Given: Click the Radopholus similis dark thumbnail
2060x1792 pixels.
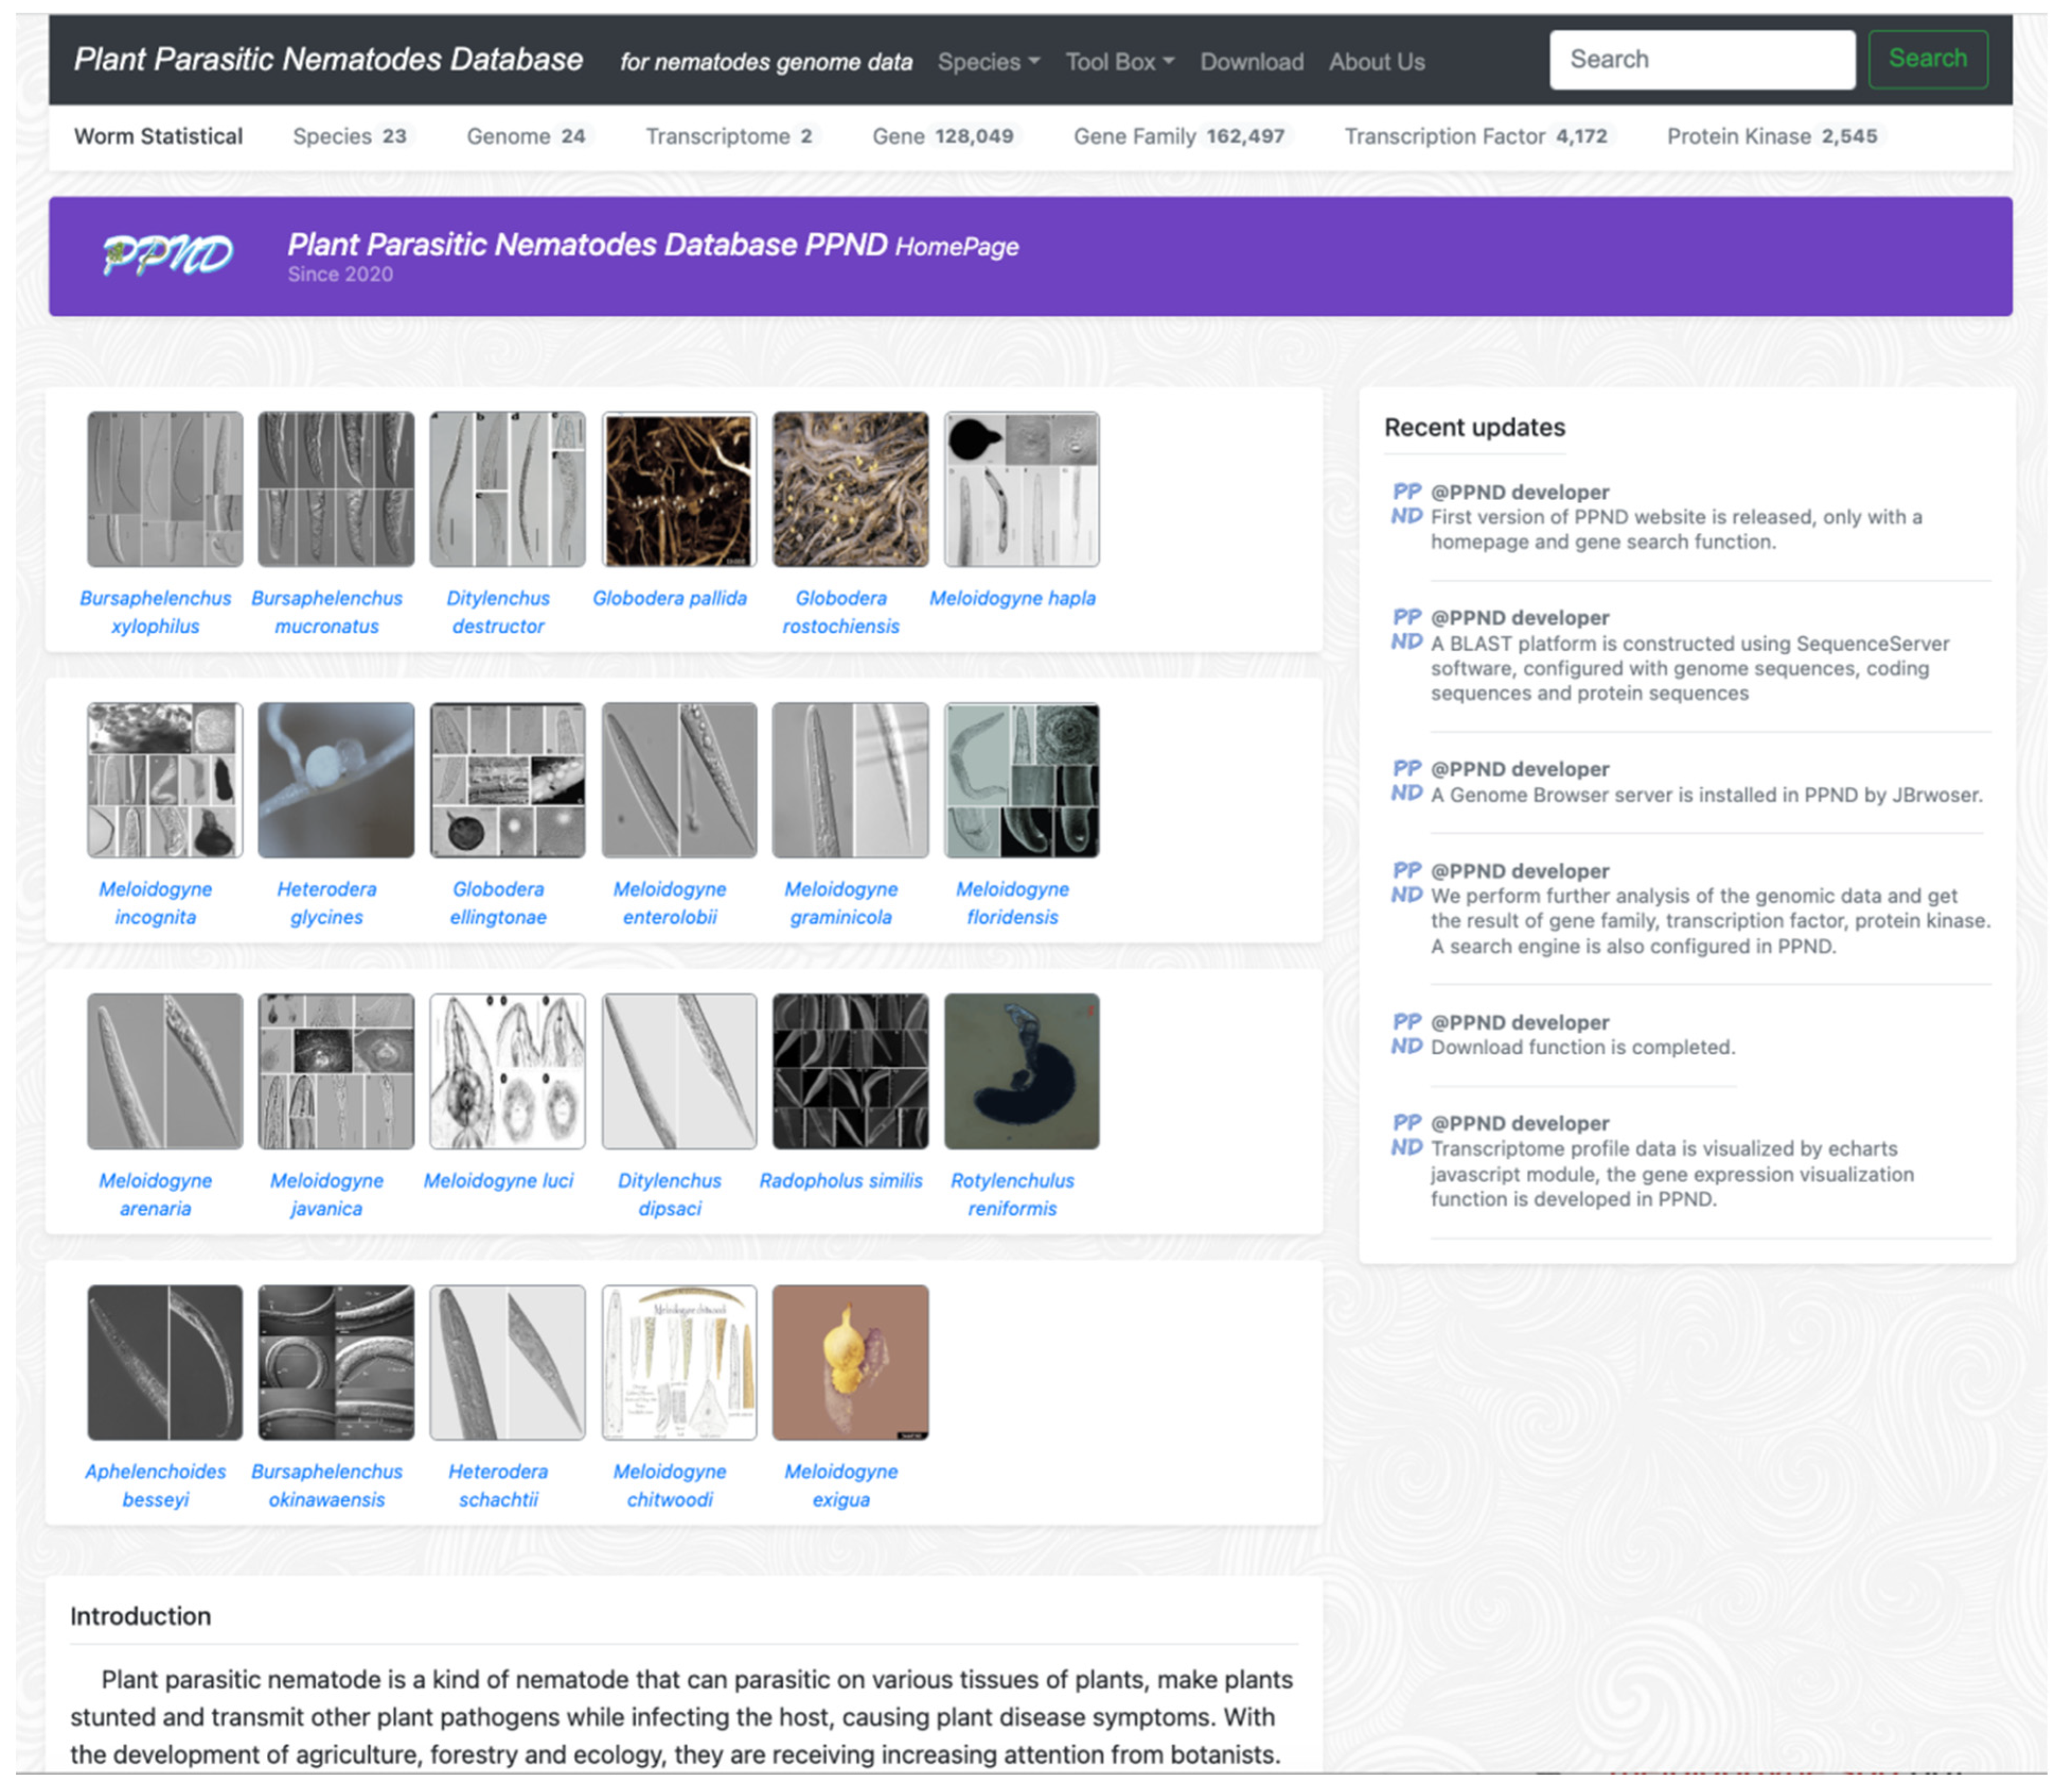Looking at the screenshot, I should (x=850, y=1071).
